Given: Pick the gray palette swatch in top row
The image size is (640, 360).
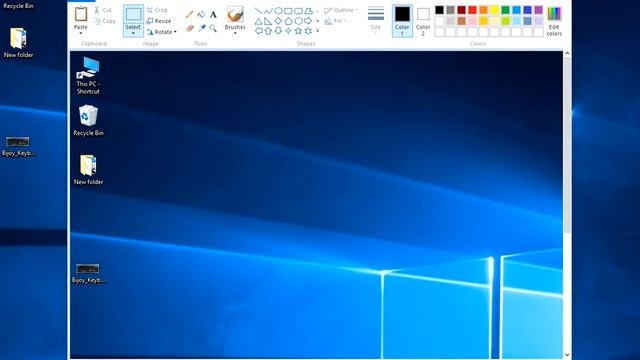Looking at the screenshot, I should 450,10.
